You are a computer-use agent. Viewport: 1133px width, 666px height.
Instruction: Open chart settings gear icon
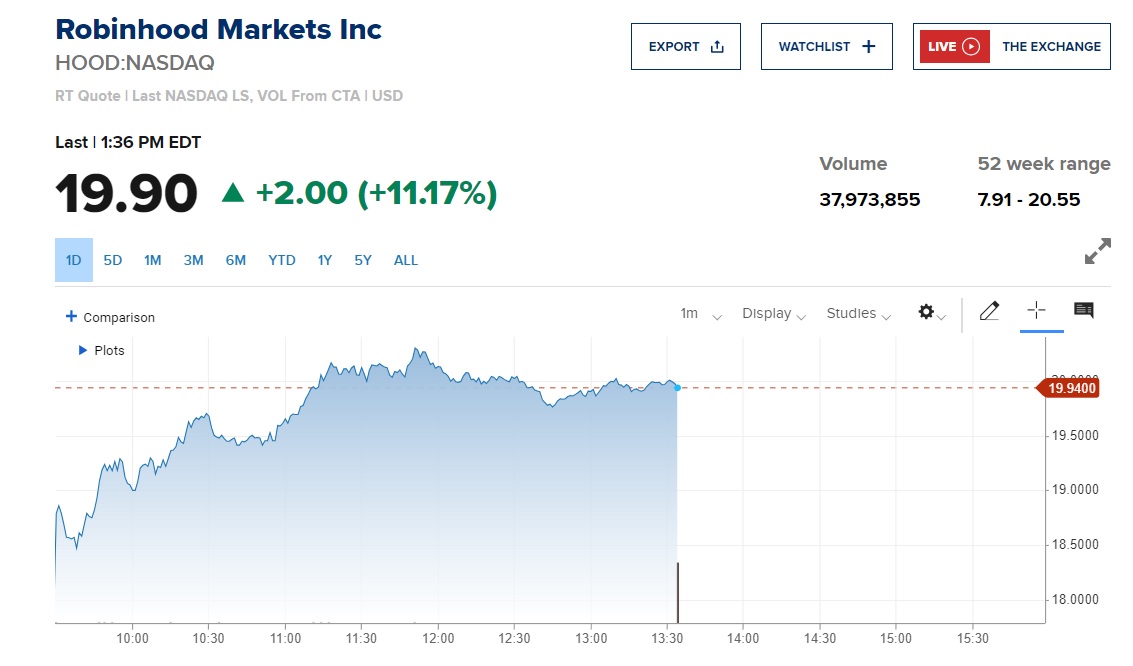926,313
